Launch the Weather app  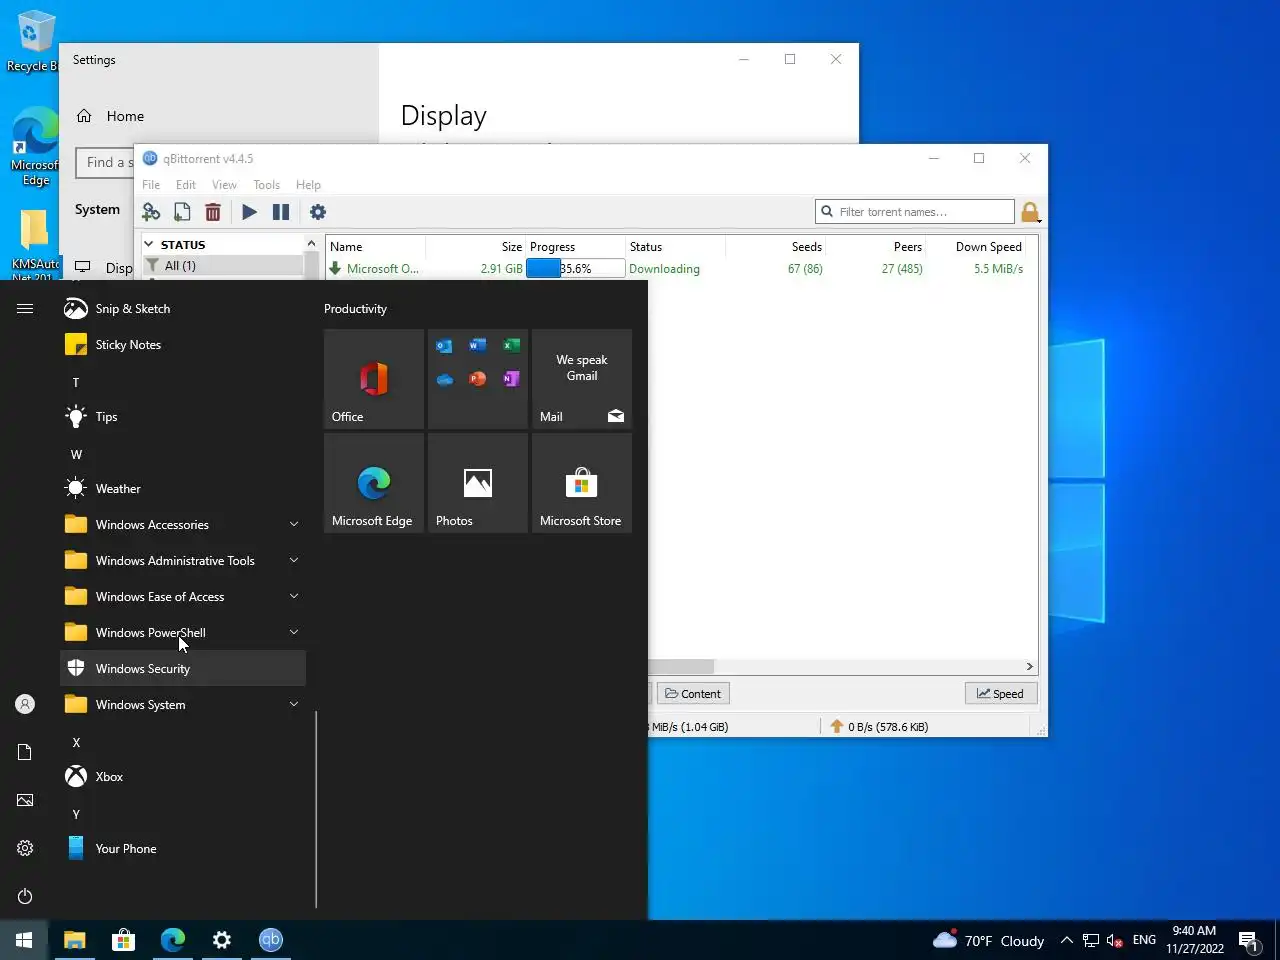(183, 489)
